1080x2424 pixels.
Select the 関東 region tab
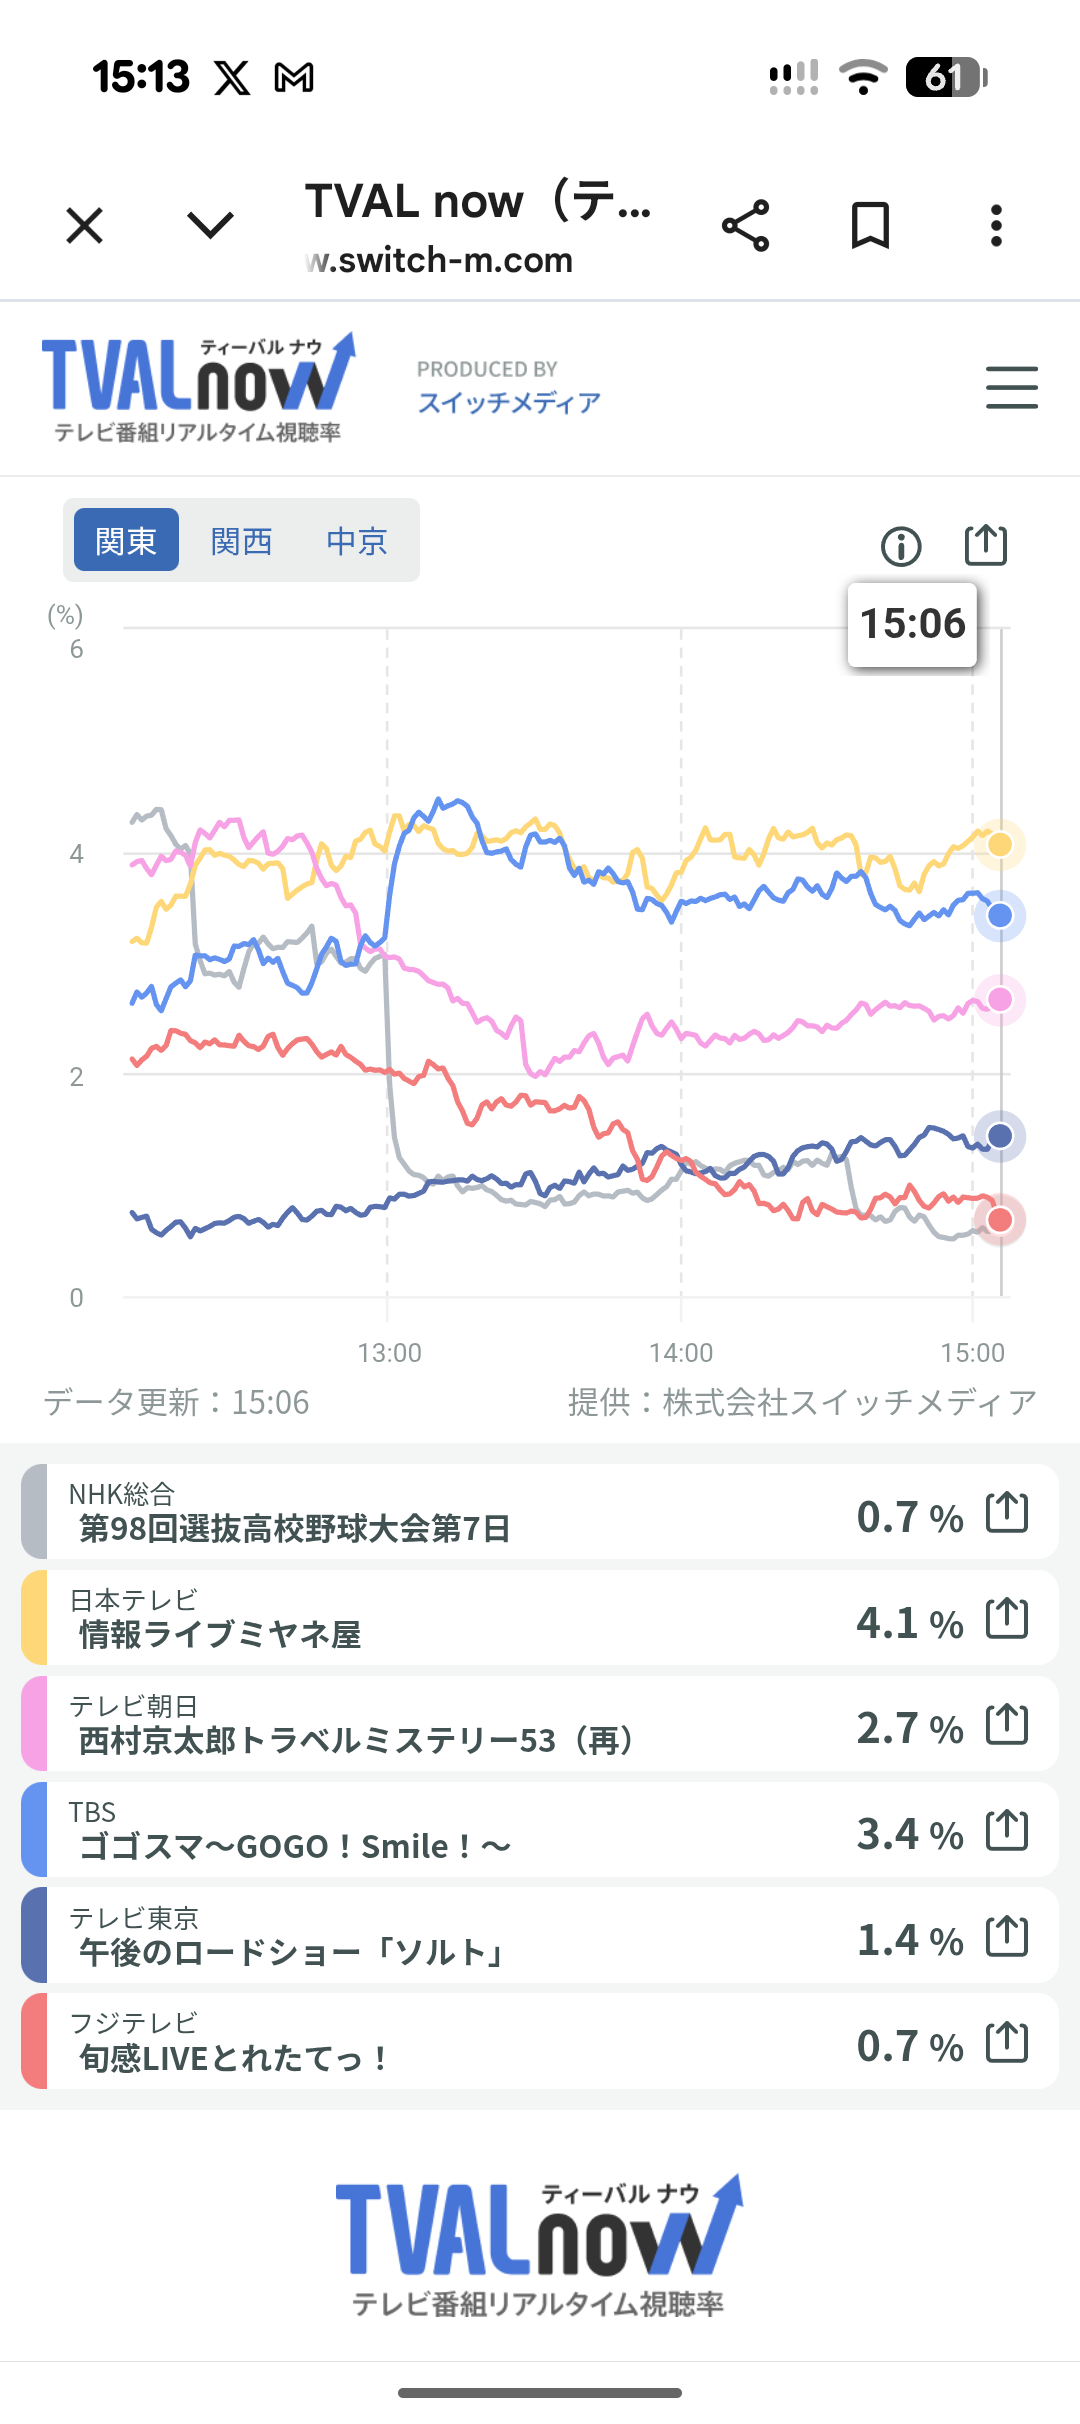click(x=126, y=541)
